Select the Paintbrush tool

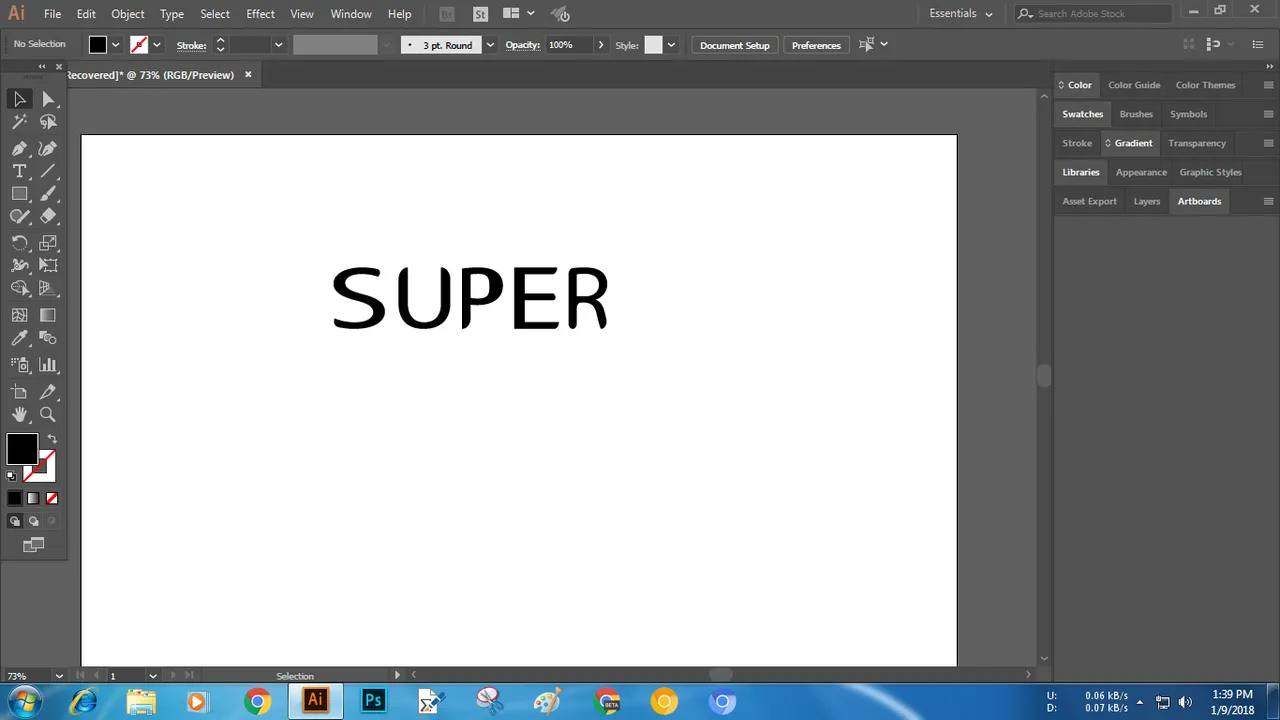point(48,194)
